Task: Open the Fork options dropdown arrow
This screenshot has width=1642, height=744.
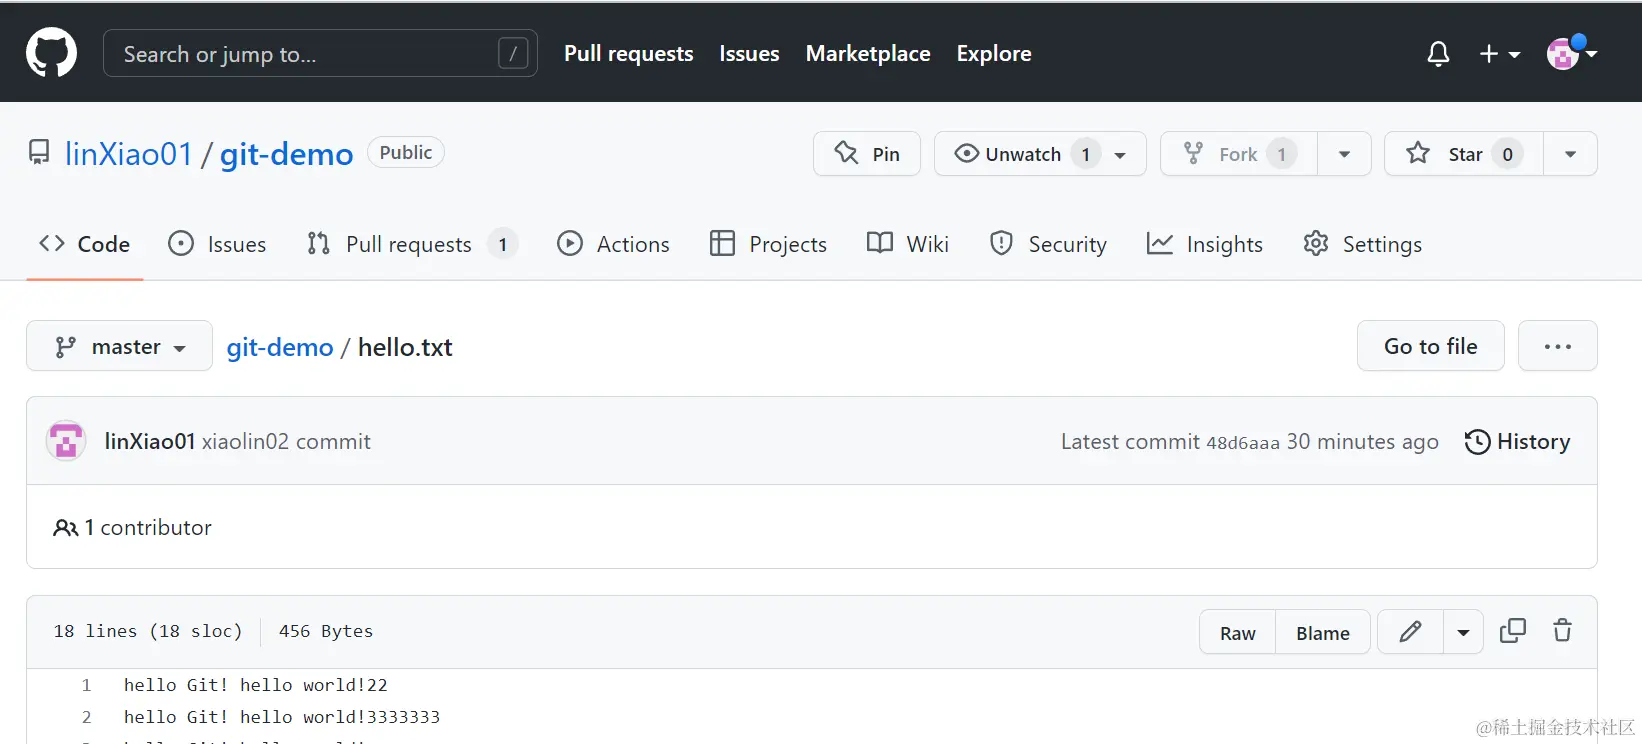Action: 1344,154
